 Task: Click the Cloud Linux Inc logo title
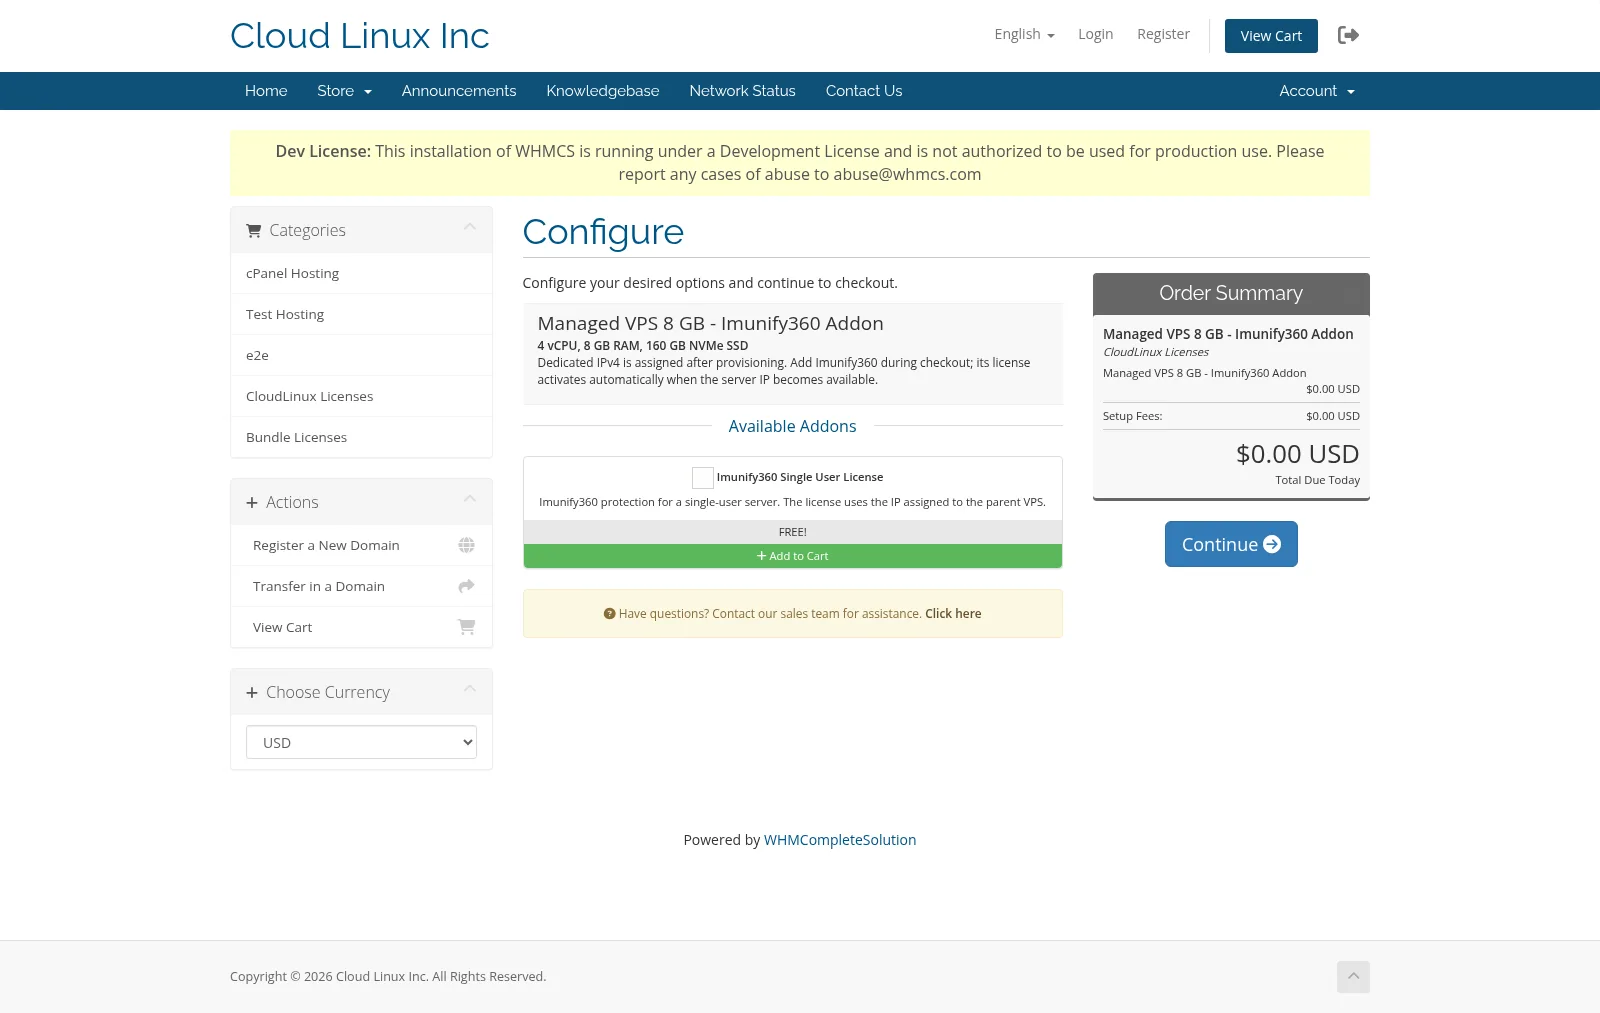359,36
